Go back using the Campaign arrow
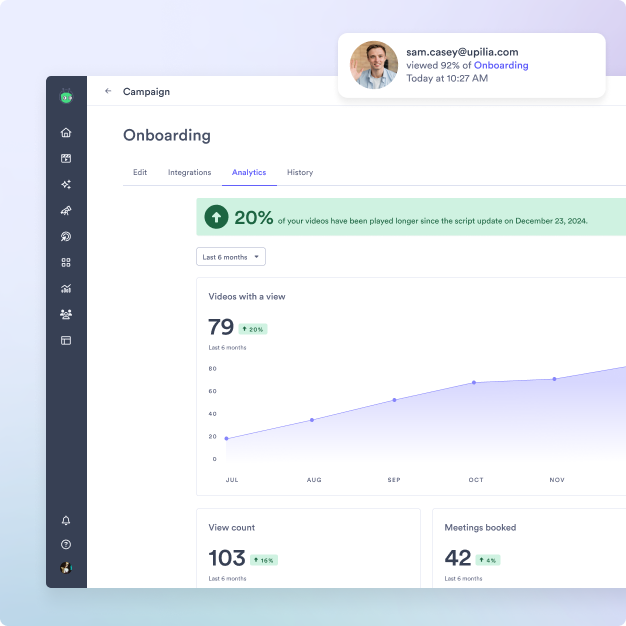The width and height of the screenshot is (626, 626). pos(108,91)
